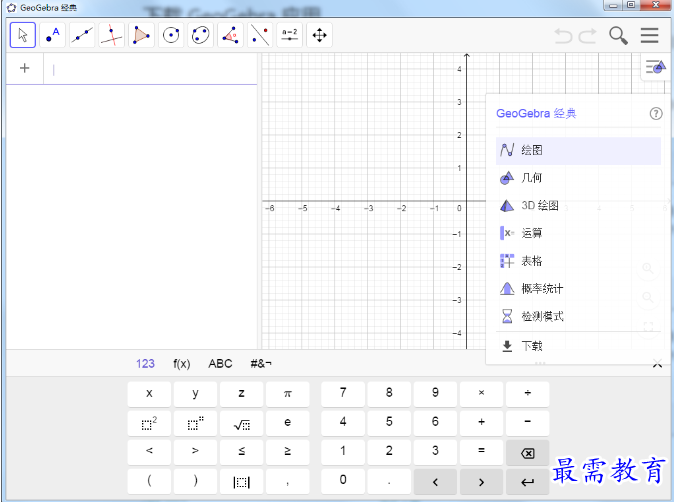674x502 pixels.
Task: Tap the Enter return key
Action: pos(527,482)
